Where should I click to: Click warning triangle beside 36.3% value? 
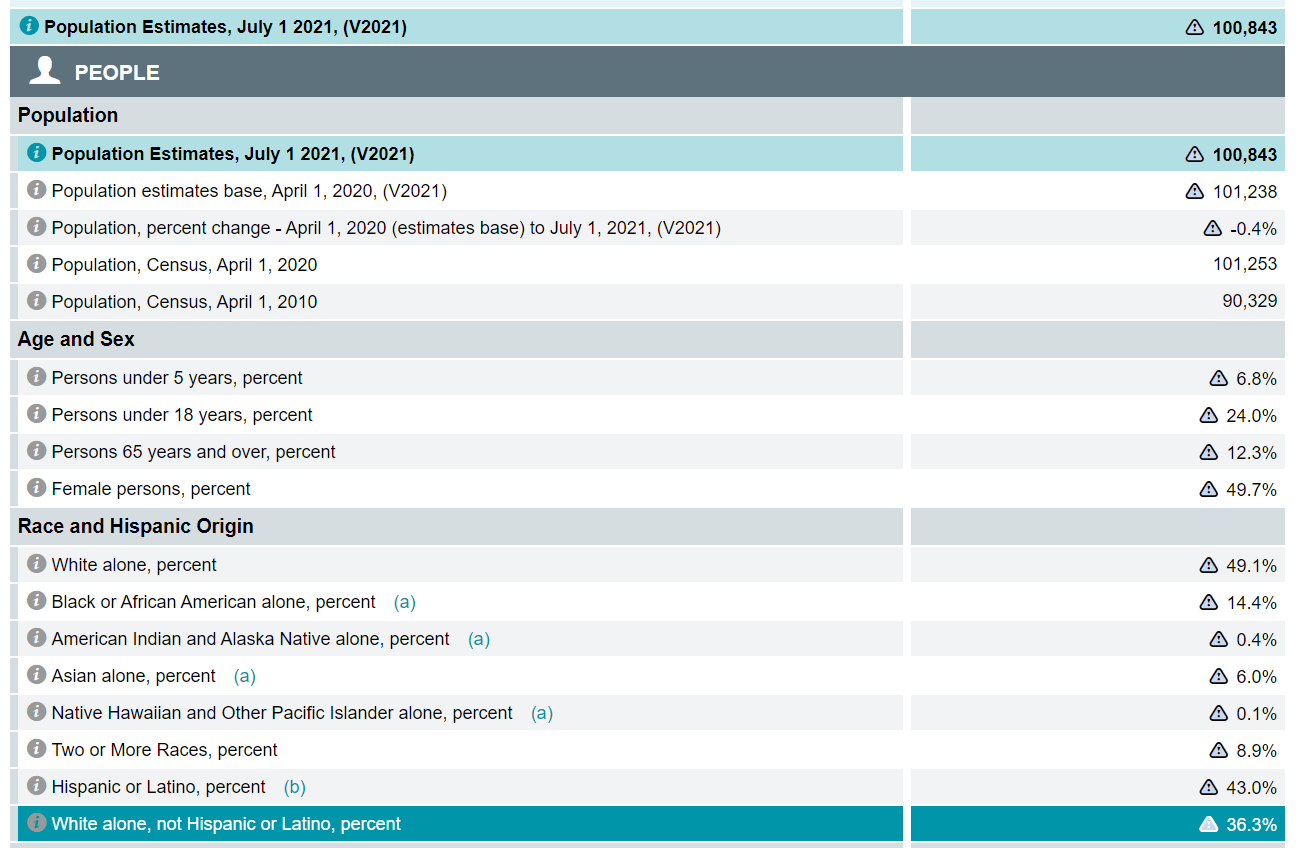(1209, 824)
